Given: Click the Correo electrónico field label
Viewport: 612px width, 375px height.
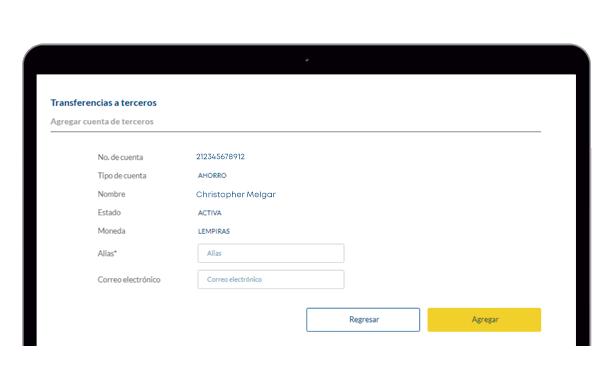Looking at the screenshot, I should 129,279.
